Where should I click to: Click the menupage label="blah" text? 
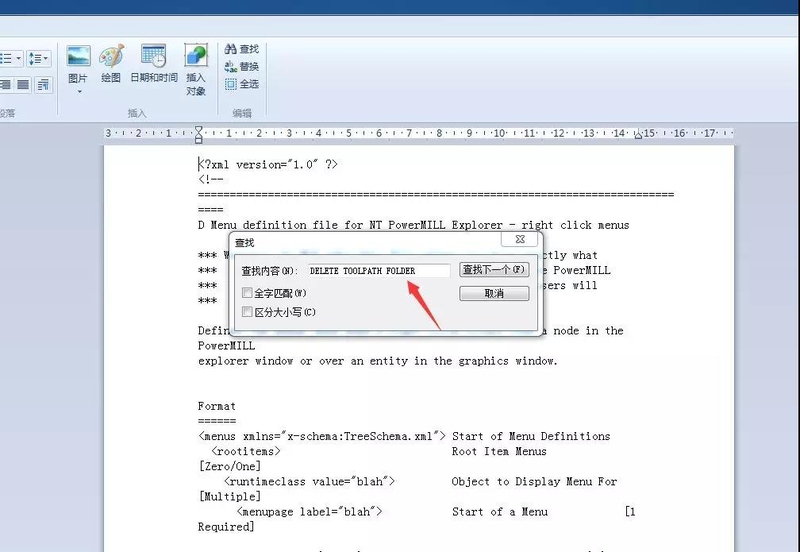(309, 512)
